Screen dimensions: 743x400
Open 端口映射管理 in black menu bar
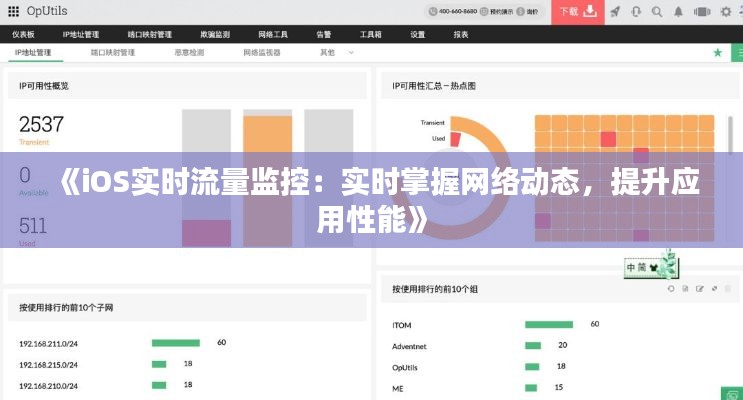(x=150, y=34)
